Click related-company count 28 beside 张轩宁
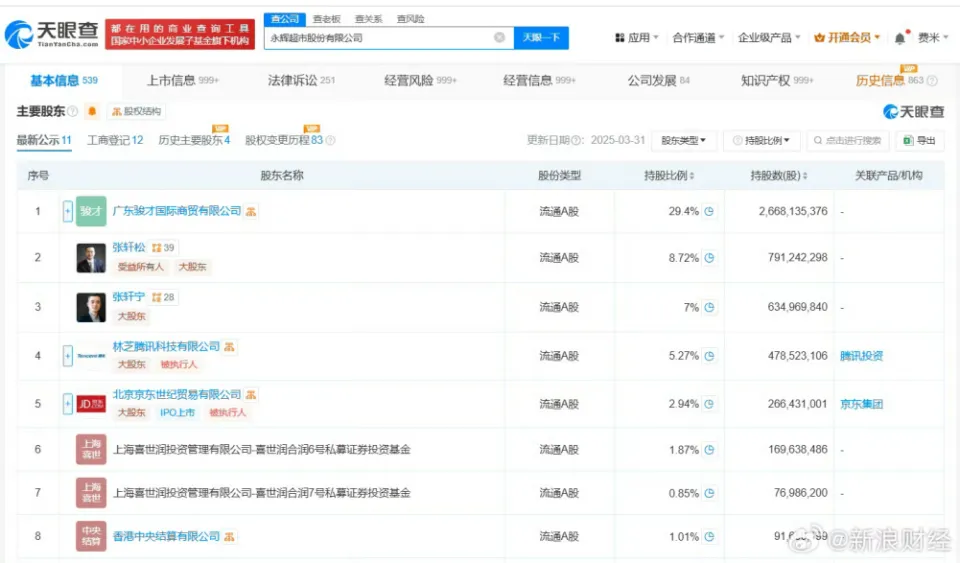Screen dimensions: 960x563 [163, 297]
